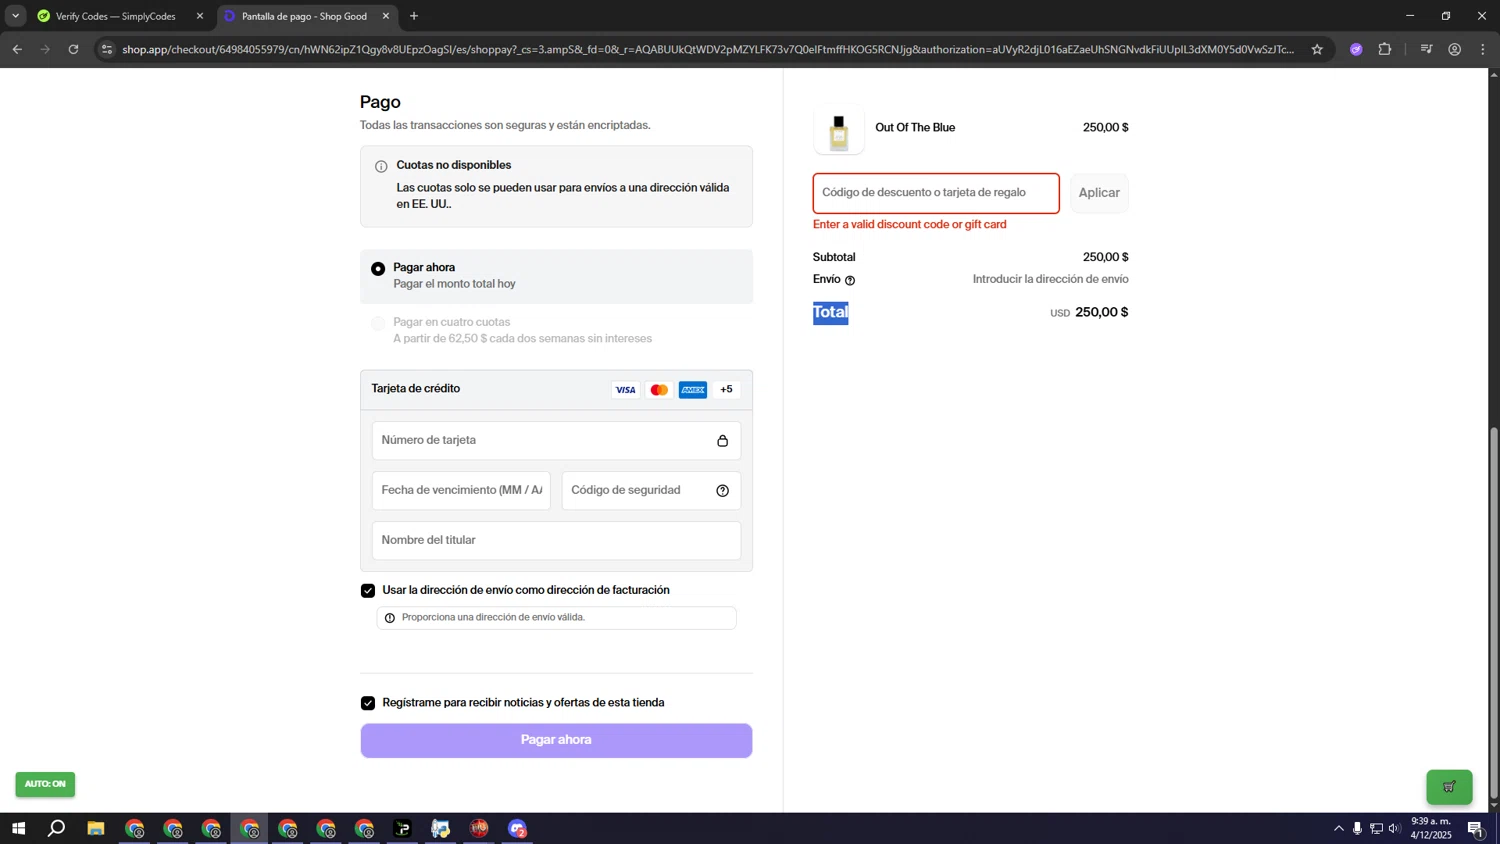Open the Windows notification center

pos(1476,828)
